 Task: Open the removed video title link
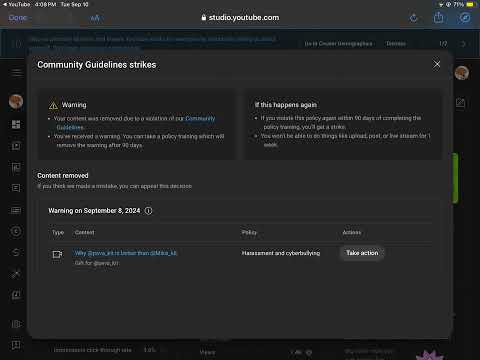126,253
